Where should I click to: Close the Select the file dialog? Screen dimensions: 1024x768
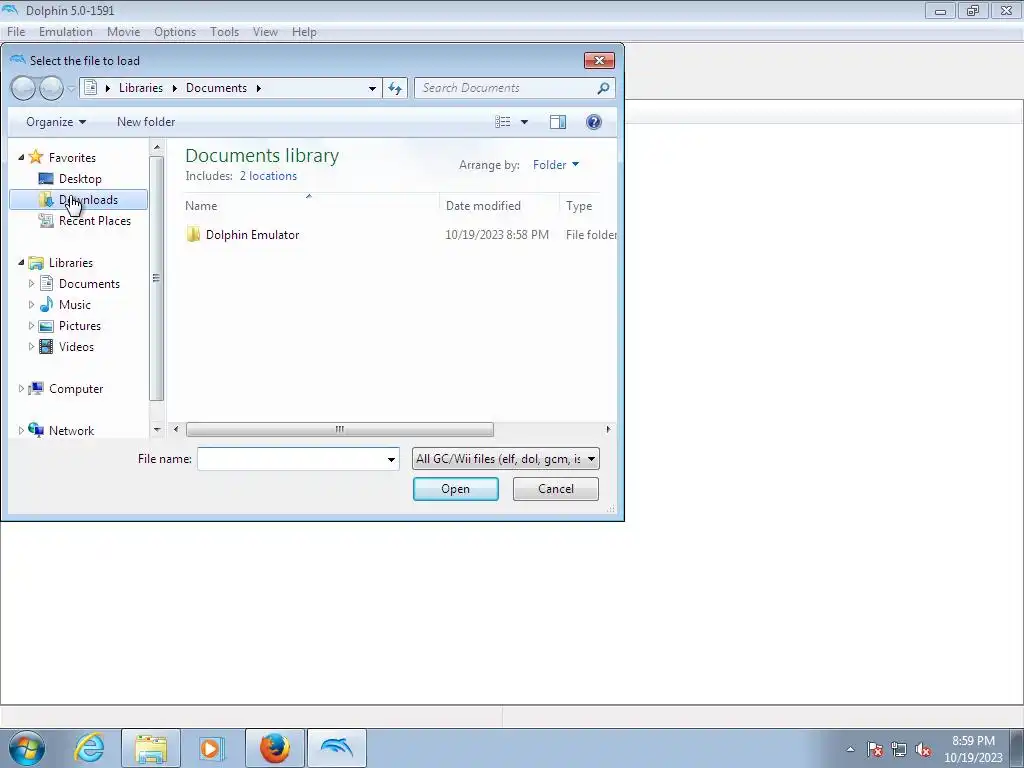pyautogui.click(x=599, y=60)
